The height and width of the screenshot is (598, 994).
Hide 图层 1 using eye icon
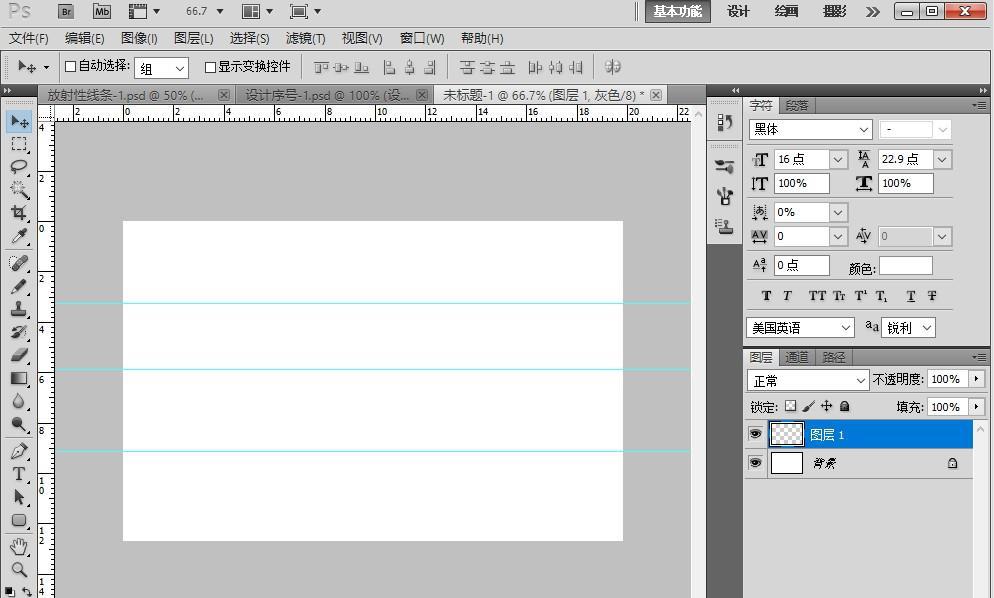(x=755, y=434)
